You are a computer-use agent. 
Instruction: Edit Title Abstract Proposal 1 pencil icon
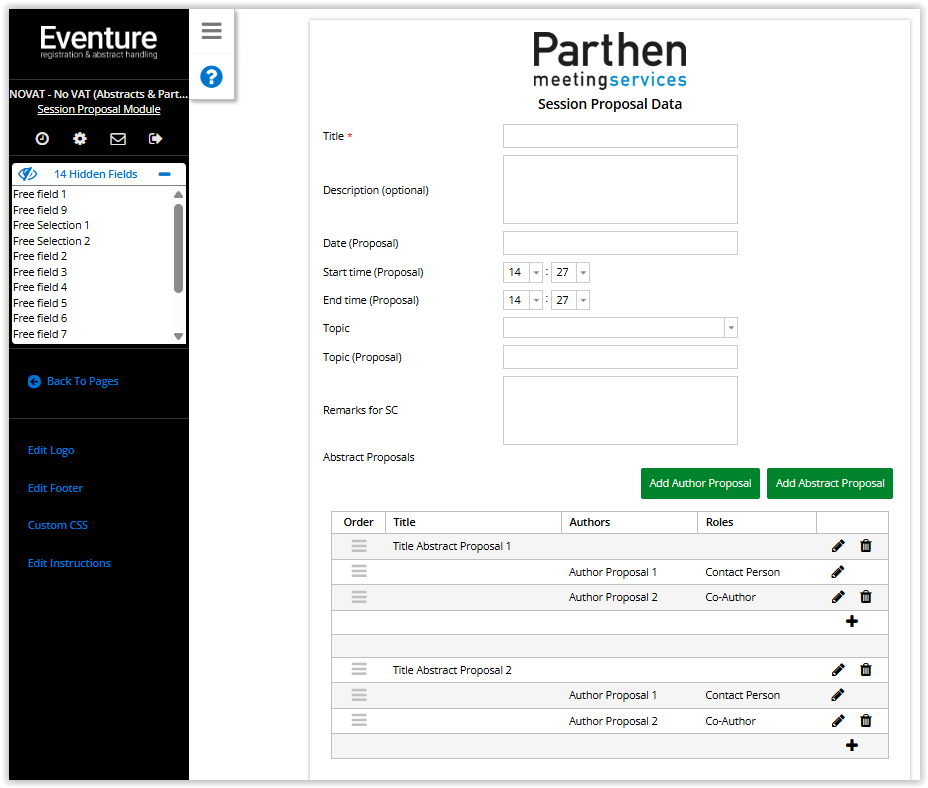[x=838, y=546]
